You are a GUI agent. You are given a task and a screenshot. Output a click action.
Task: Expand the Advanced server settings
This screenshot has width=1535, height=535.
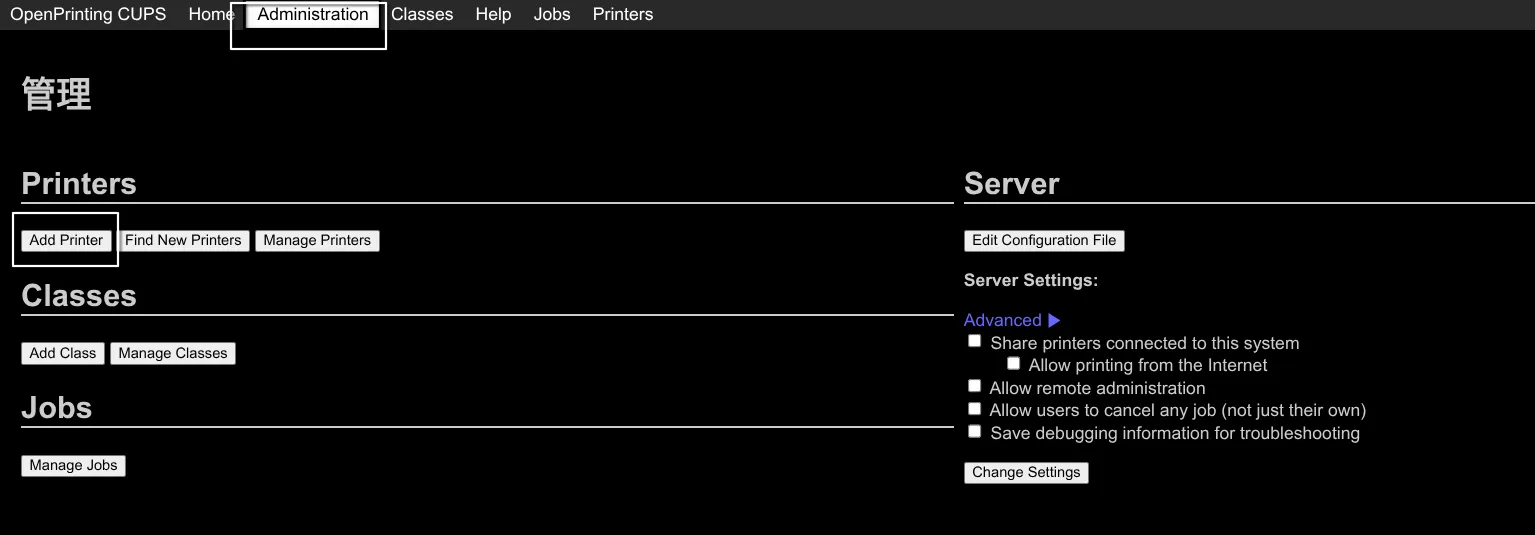[1011, 320]
